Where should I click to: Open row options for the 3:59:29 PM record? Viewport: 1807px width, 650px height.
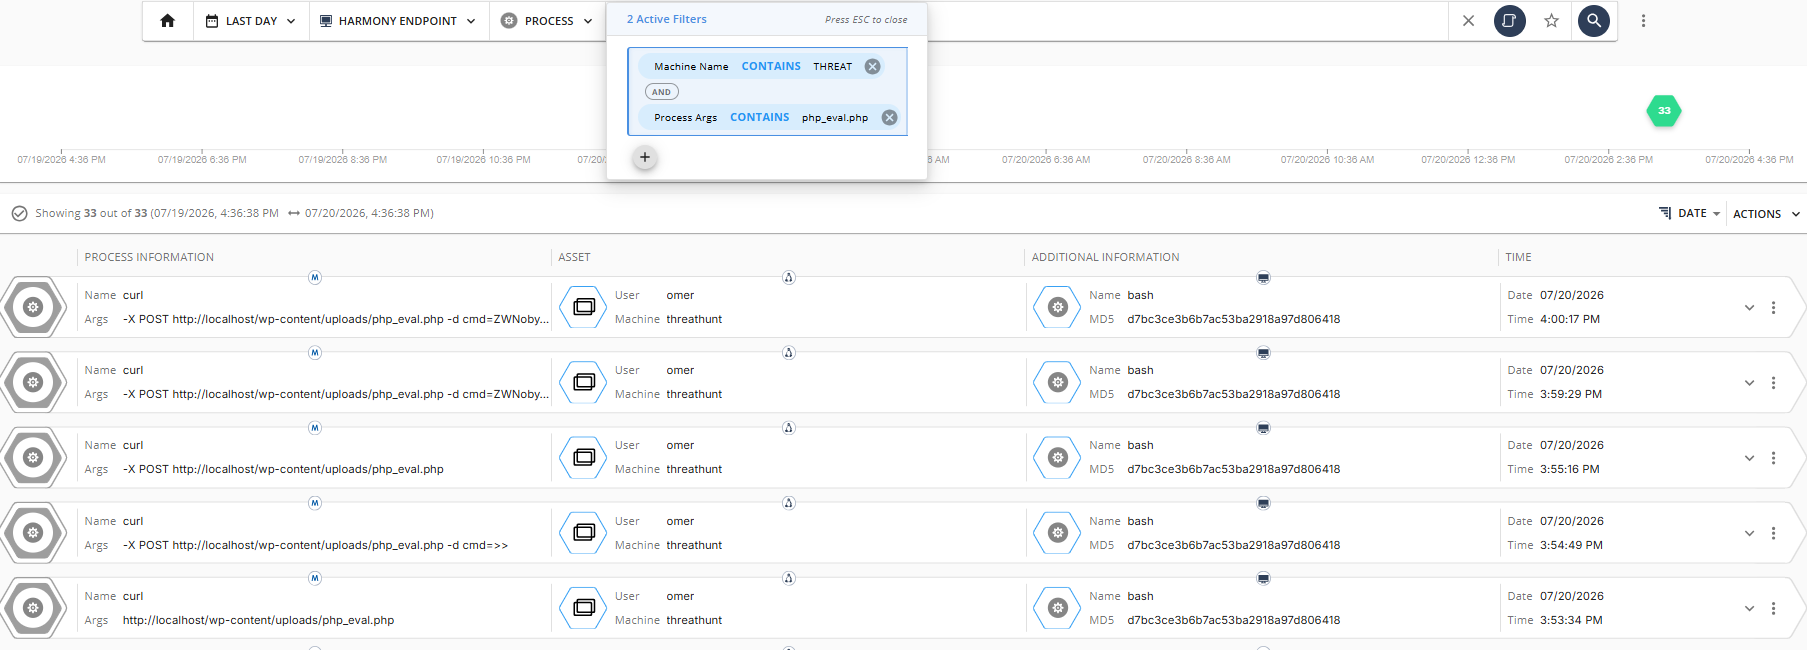click(1773, 383)
